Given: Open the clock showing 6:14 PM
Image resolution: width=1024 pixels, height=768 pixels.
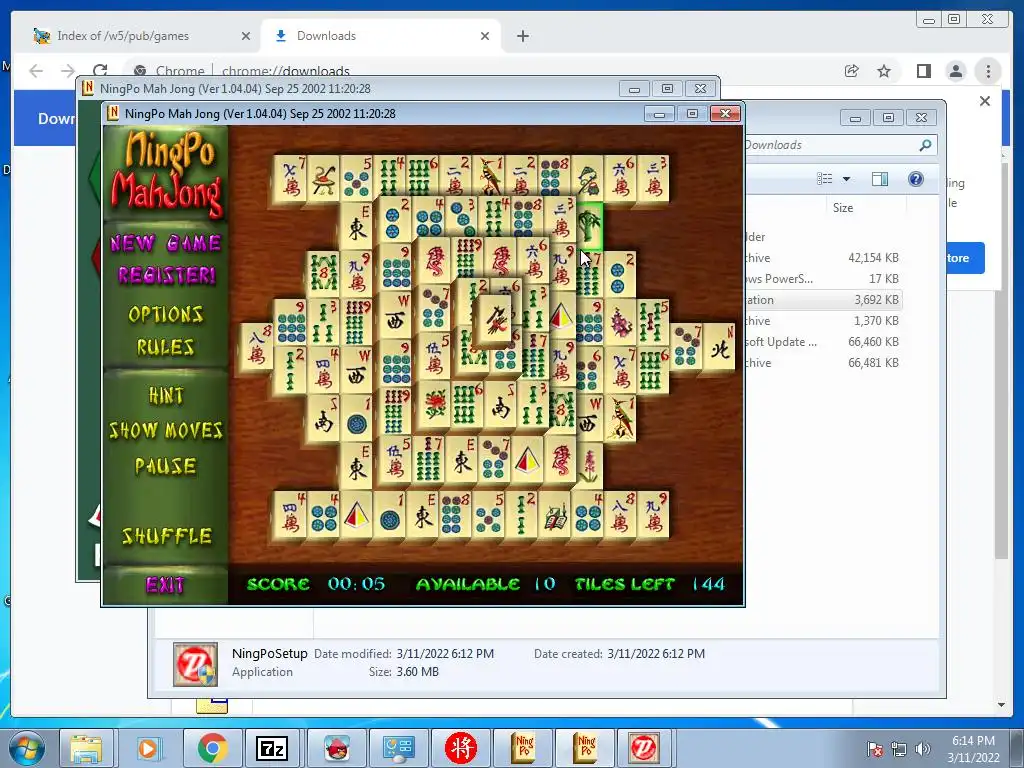Looking at the screenshot, I should click(973, 749).
